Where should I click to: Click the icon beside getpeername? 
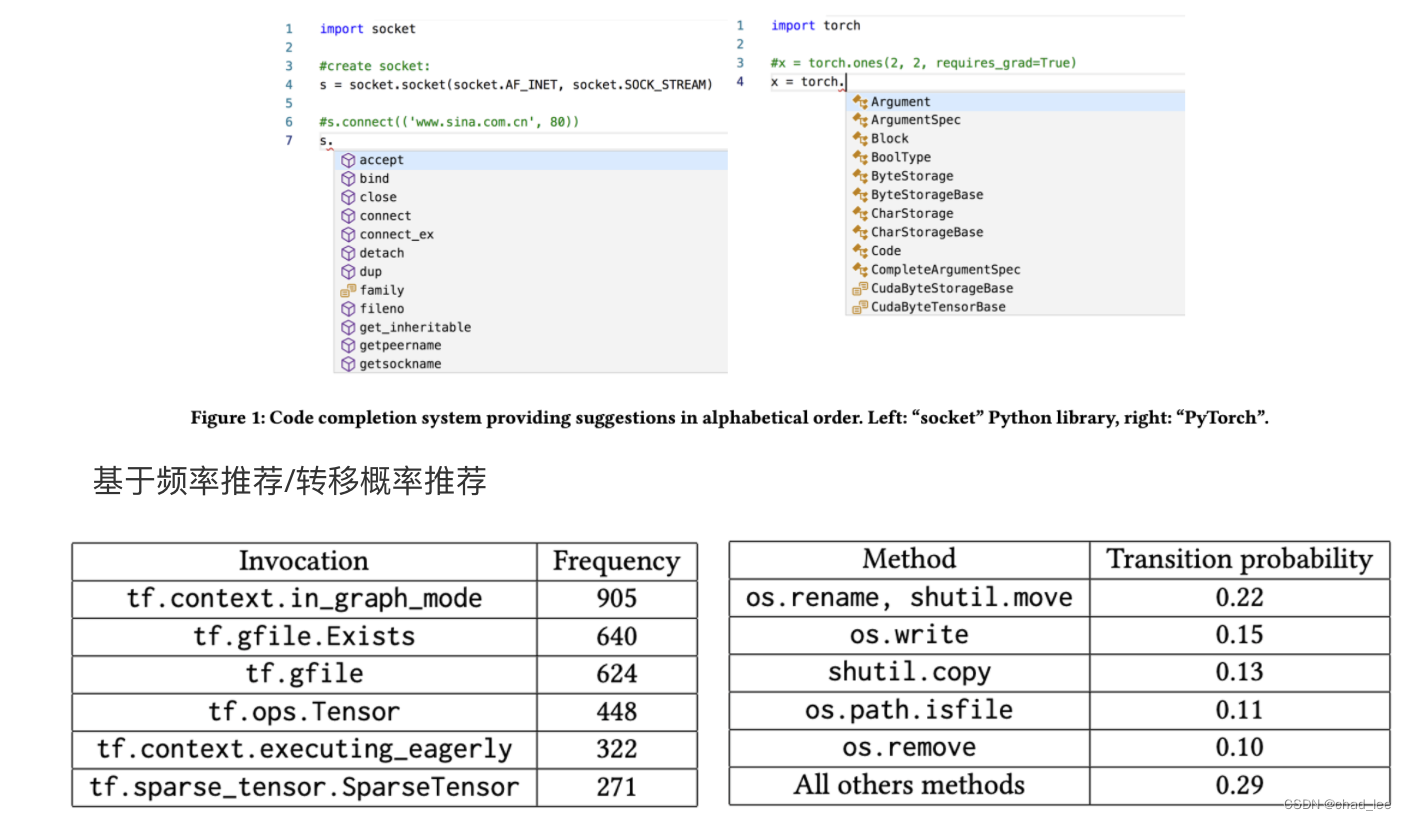click(x=348, y=345)
